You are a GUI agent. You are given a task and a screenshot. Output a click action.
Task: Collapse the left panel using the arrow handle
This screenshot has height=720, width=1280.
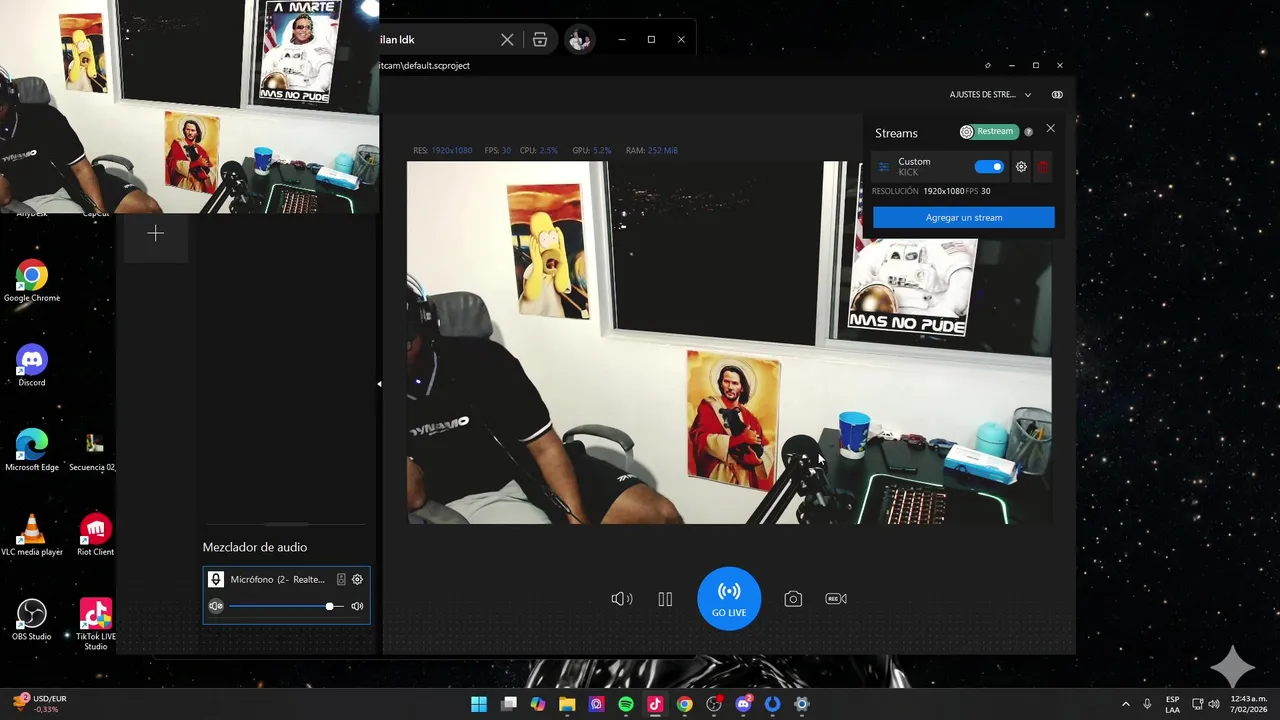click(379, 384)
